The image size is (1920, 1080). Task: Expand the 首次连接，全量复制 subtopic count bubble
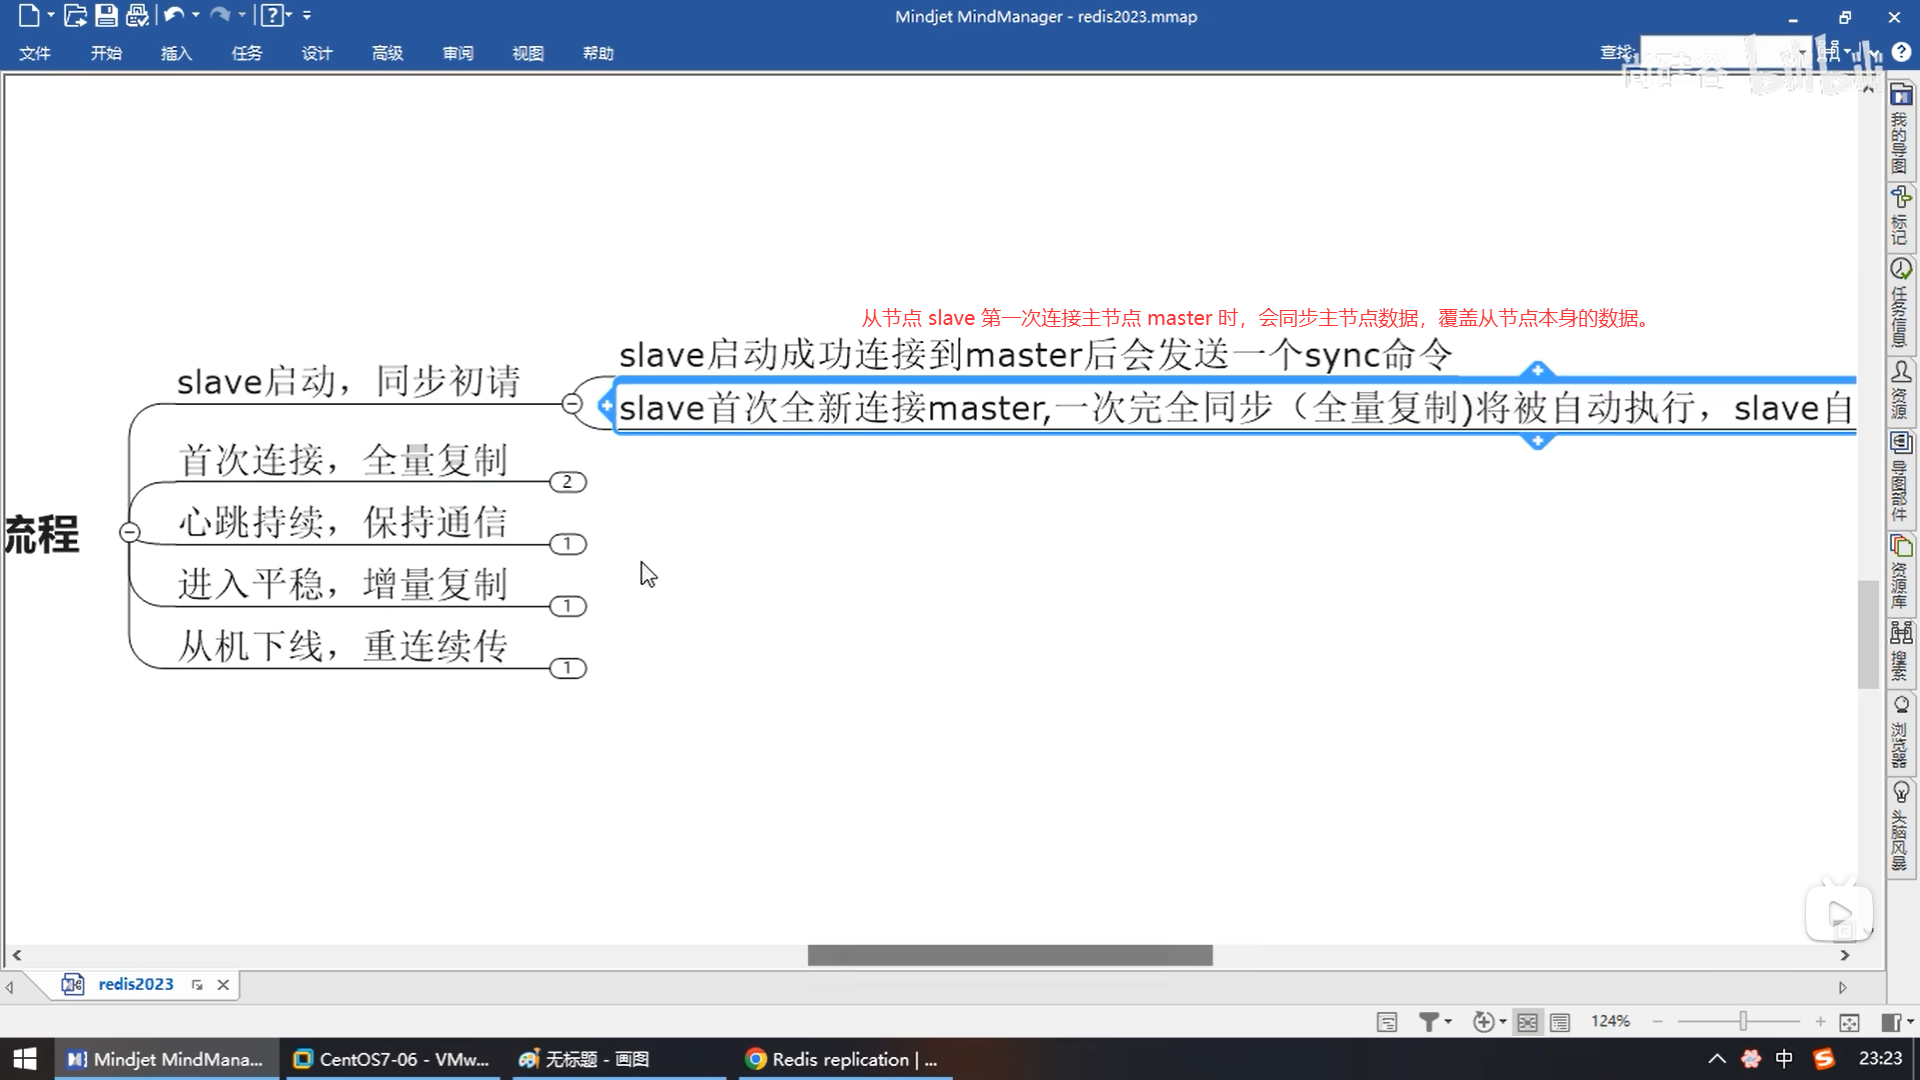click(567, 482)
